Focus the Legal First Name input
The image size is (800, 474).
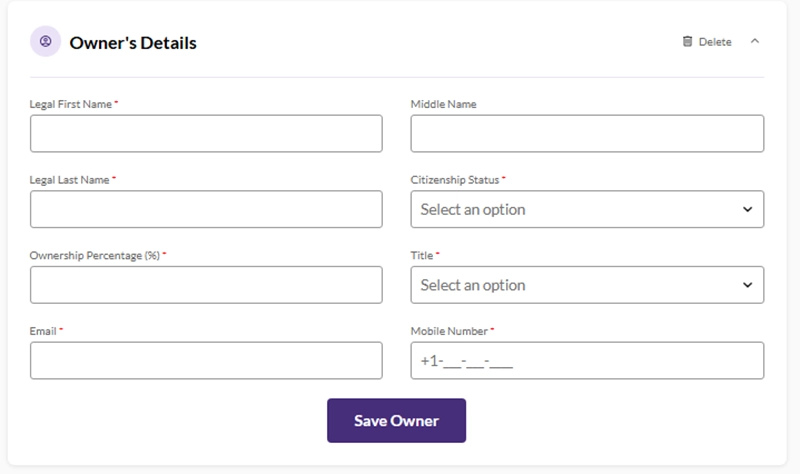point(206,134)
